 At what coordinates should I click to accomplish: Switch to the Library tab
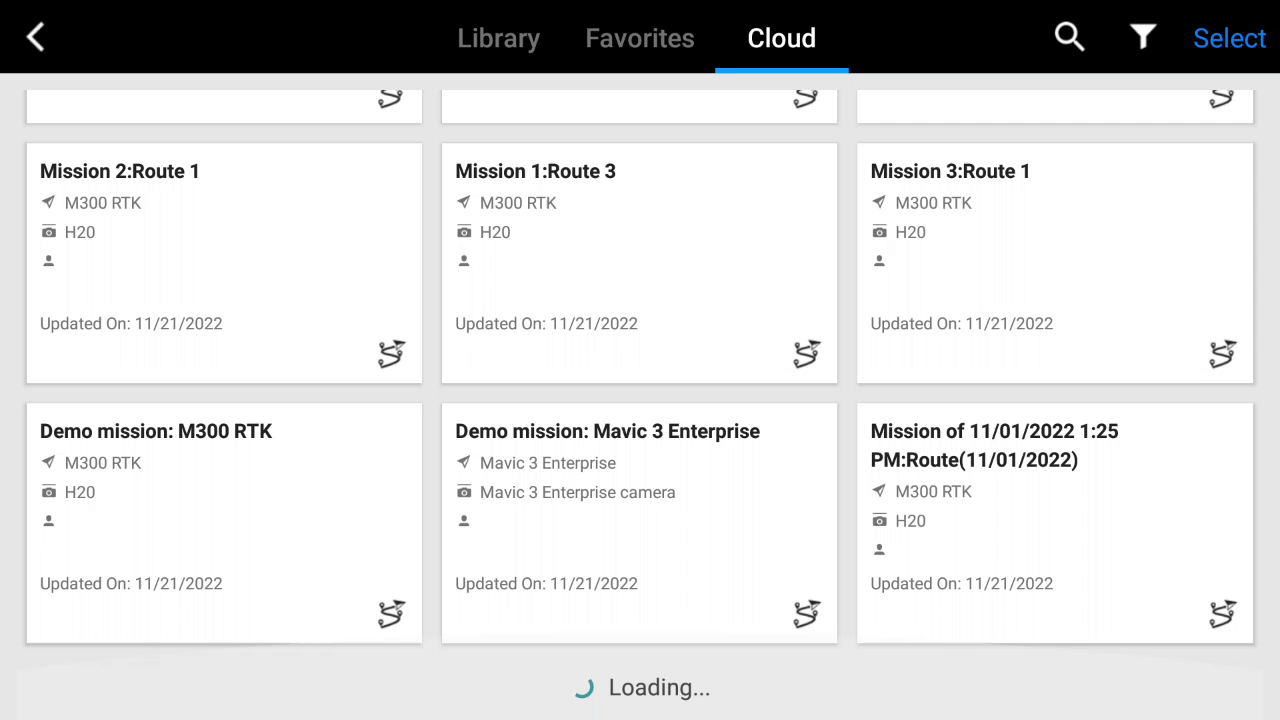498,38
